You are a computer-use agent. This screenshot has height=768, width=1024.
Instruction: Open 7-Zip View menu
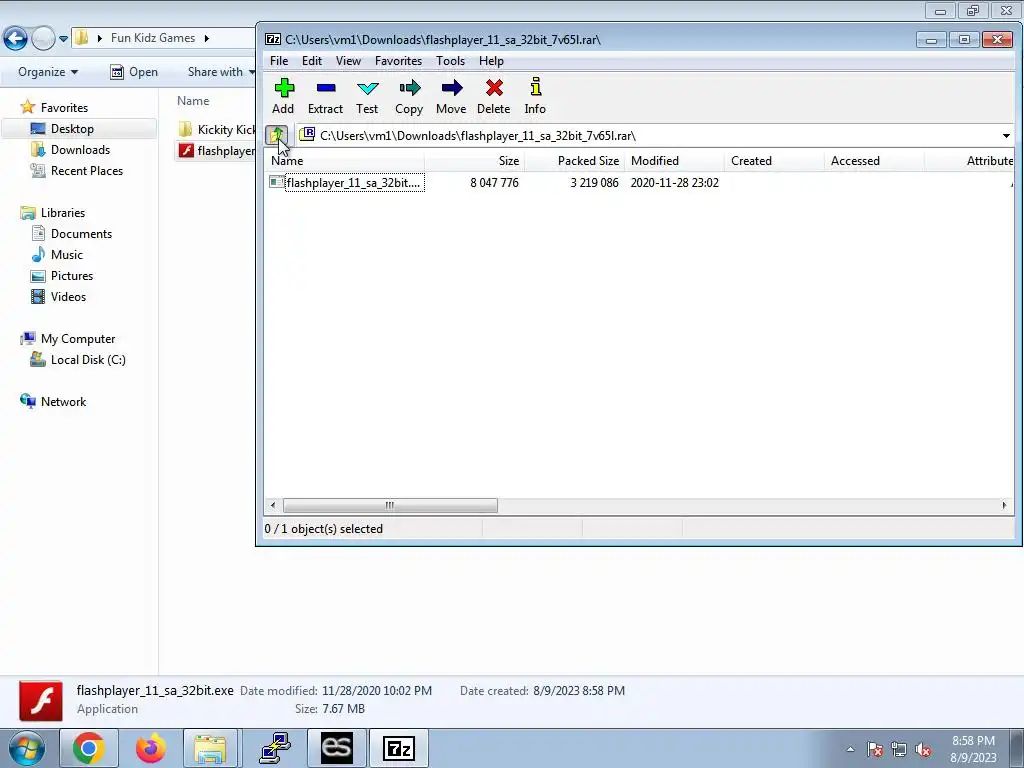348,61
